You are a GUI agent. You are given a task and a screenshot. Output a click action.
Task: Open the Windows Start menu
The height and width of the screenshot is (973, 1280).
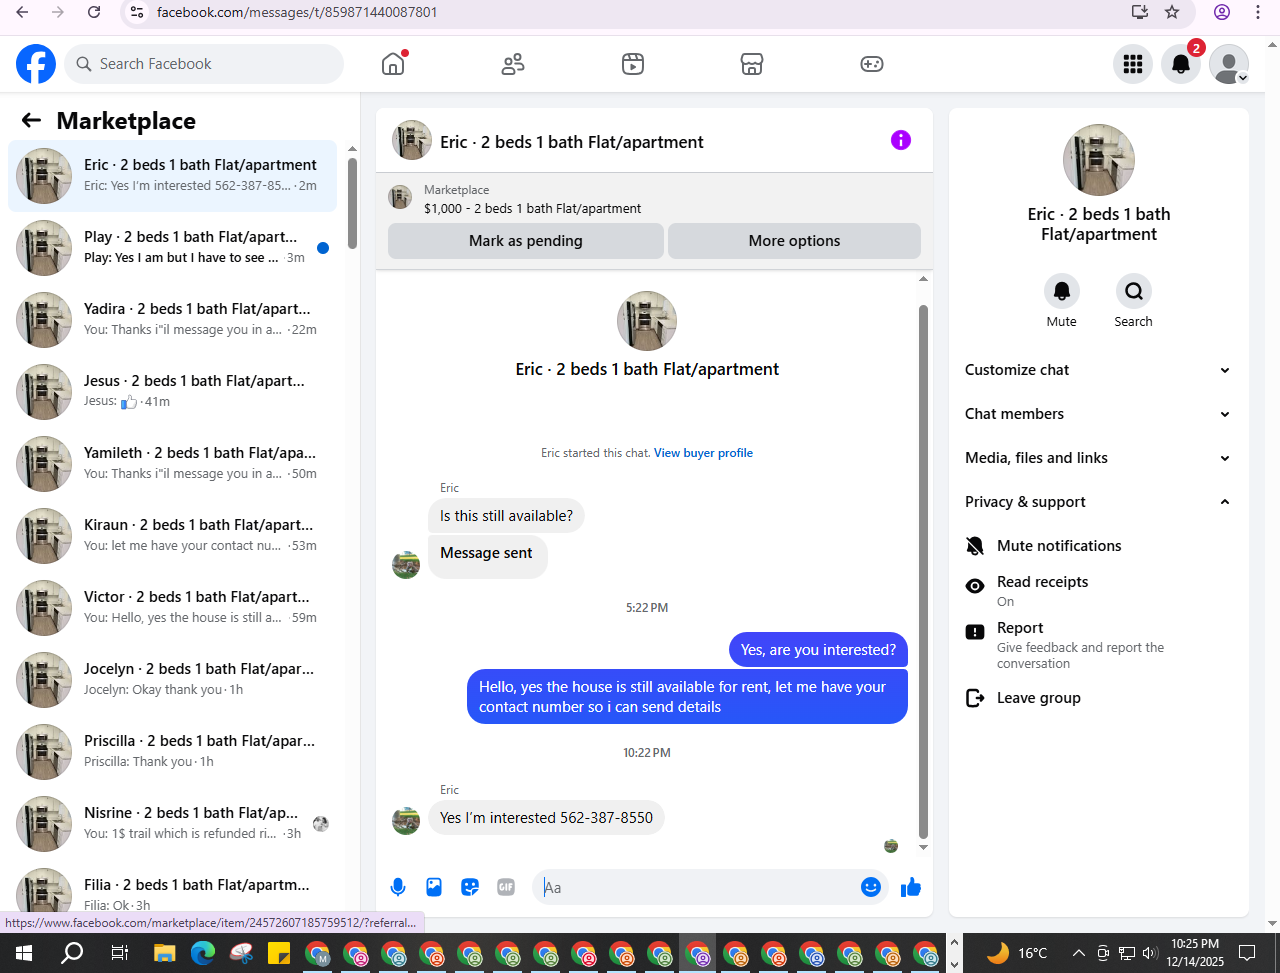(24, 952)
